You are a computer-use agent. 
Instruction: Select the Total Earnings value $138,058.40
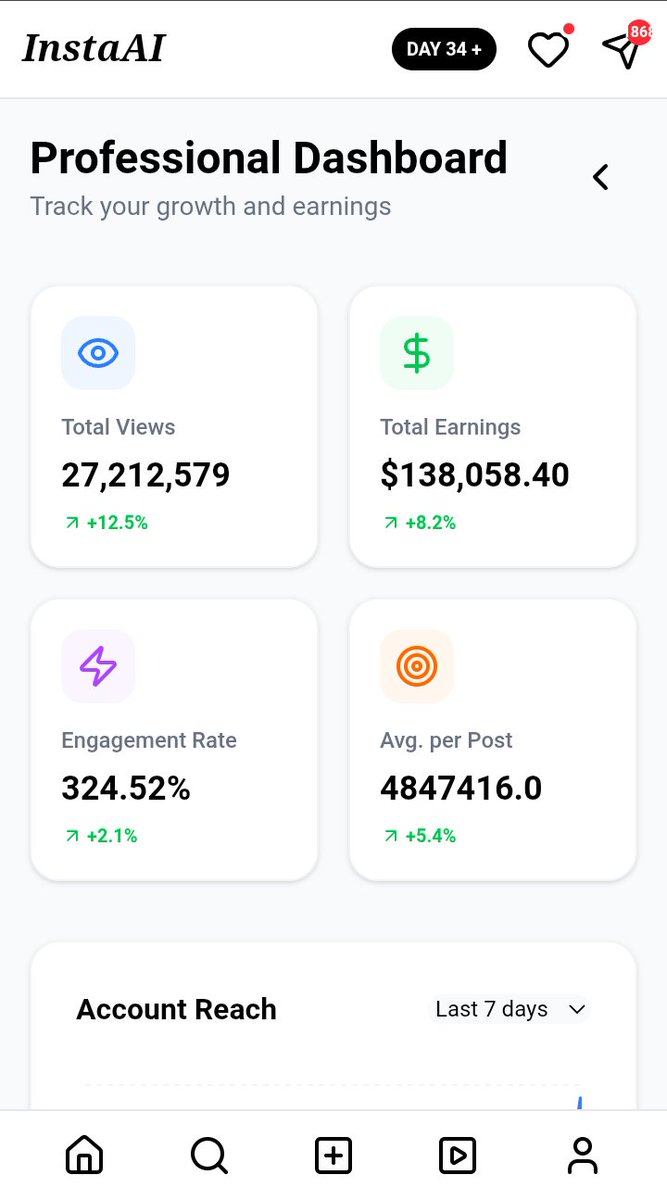pyautogui.click(x=475, y=475)
